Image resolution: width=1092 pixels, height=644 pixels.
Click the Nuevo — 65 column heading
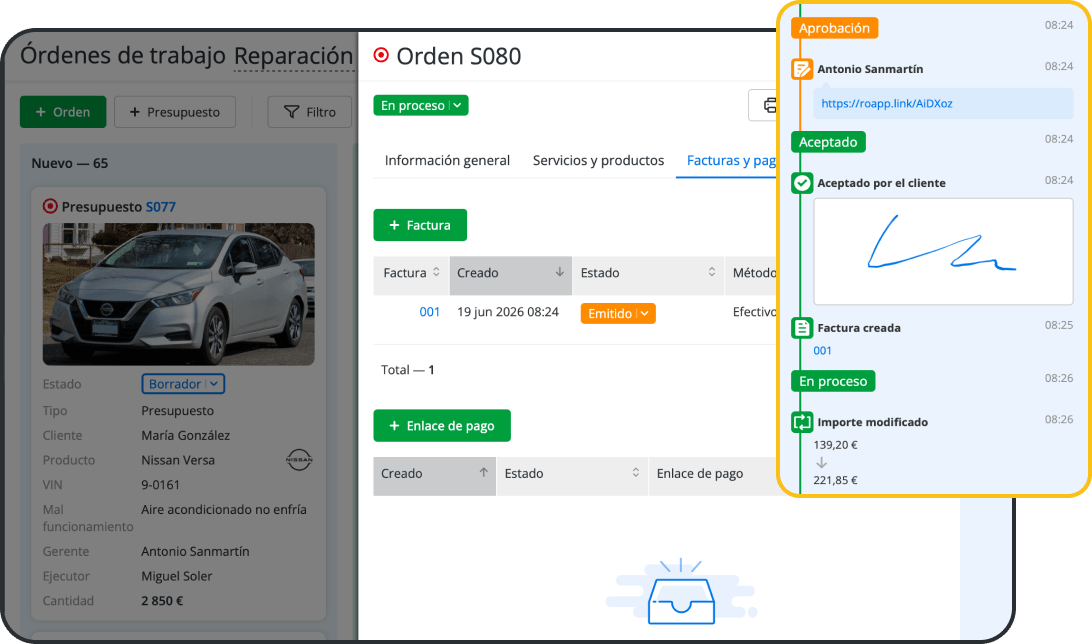pos(70,163)
